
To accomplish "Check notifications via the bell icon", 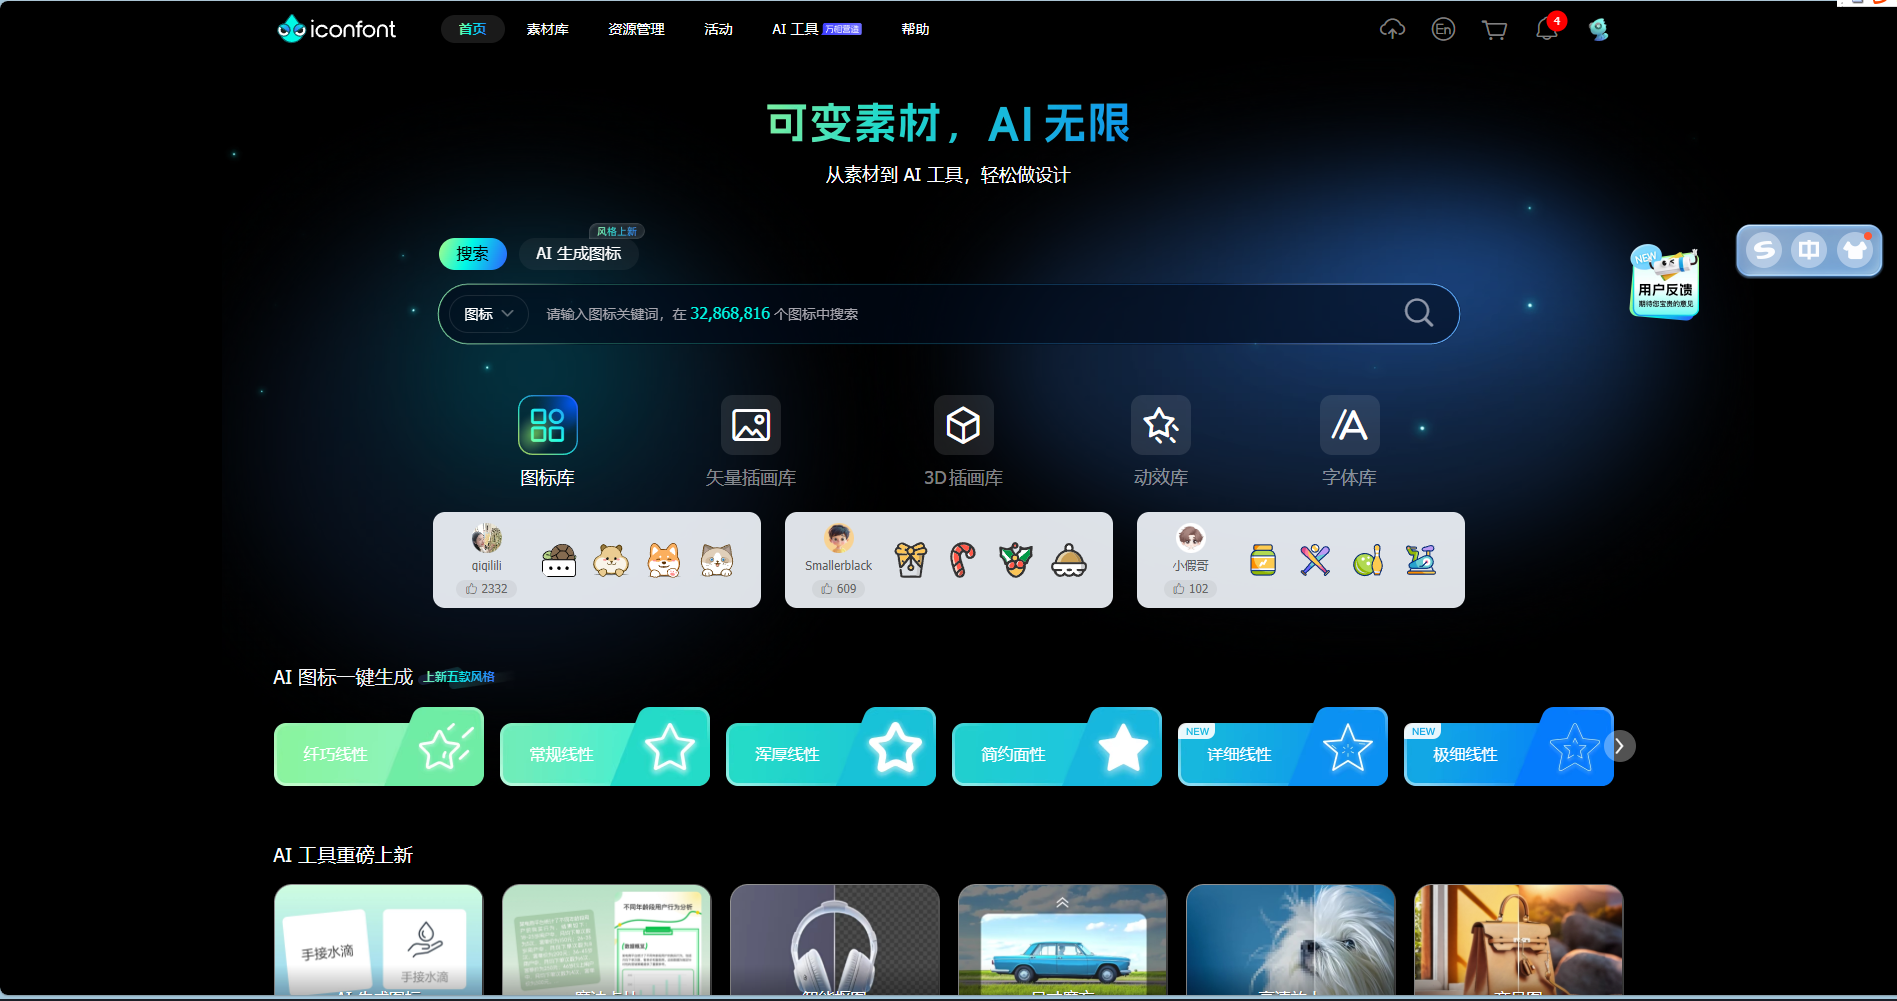I will (1545, 29).
